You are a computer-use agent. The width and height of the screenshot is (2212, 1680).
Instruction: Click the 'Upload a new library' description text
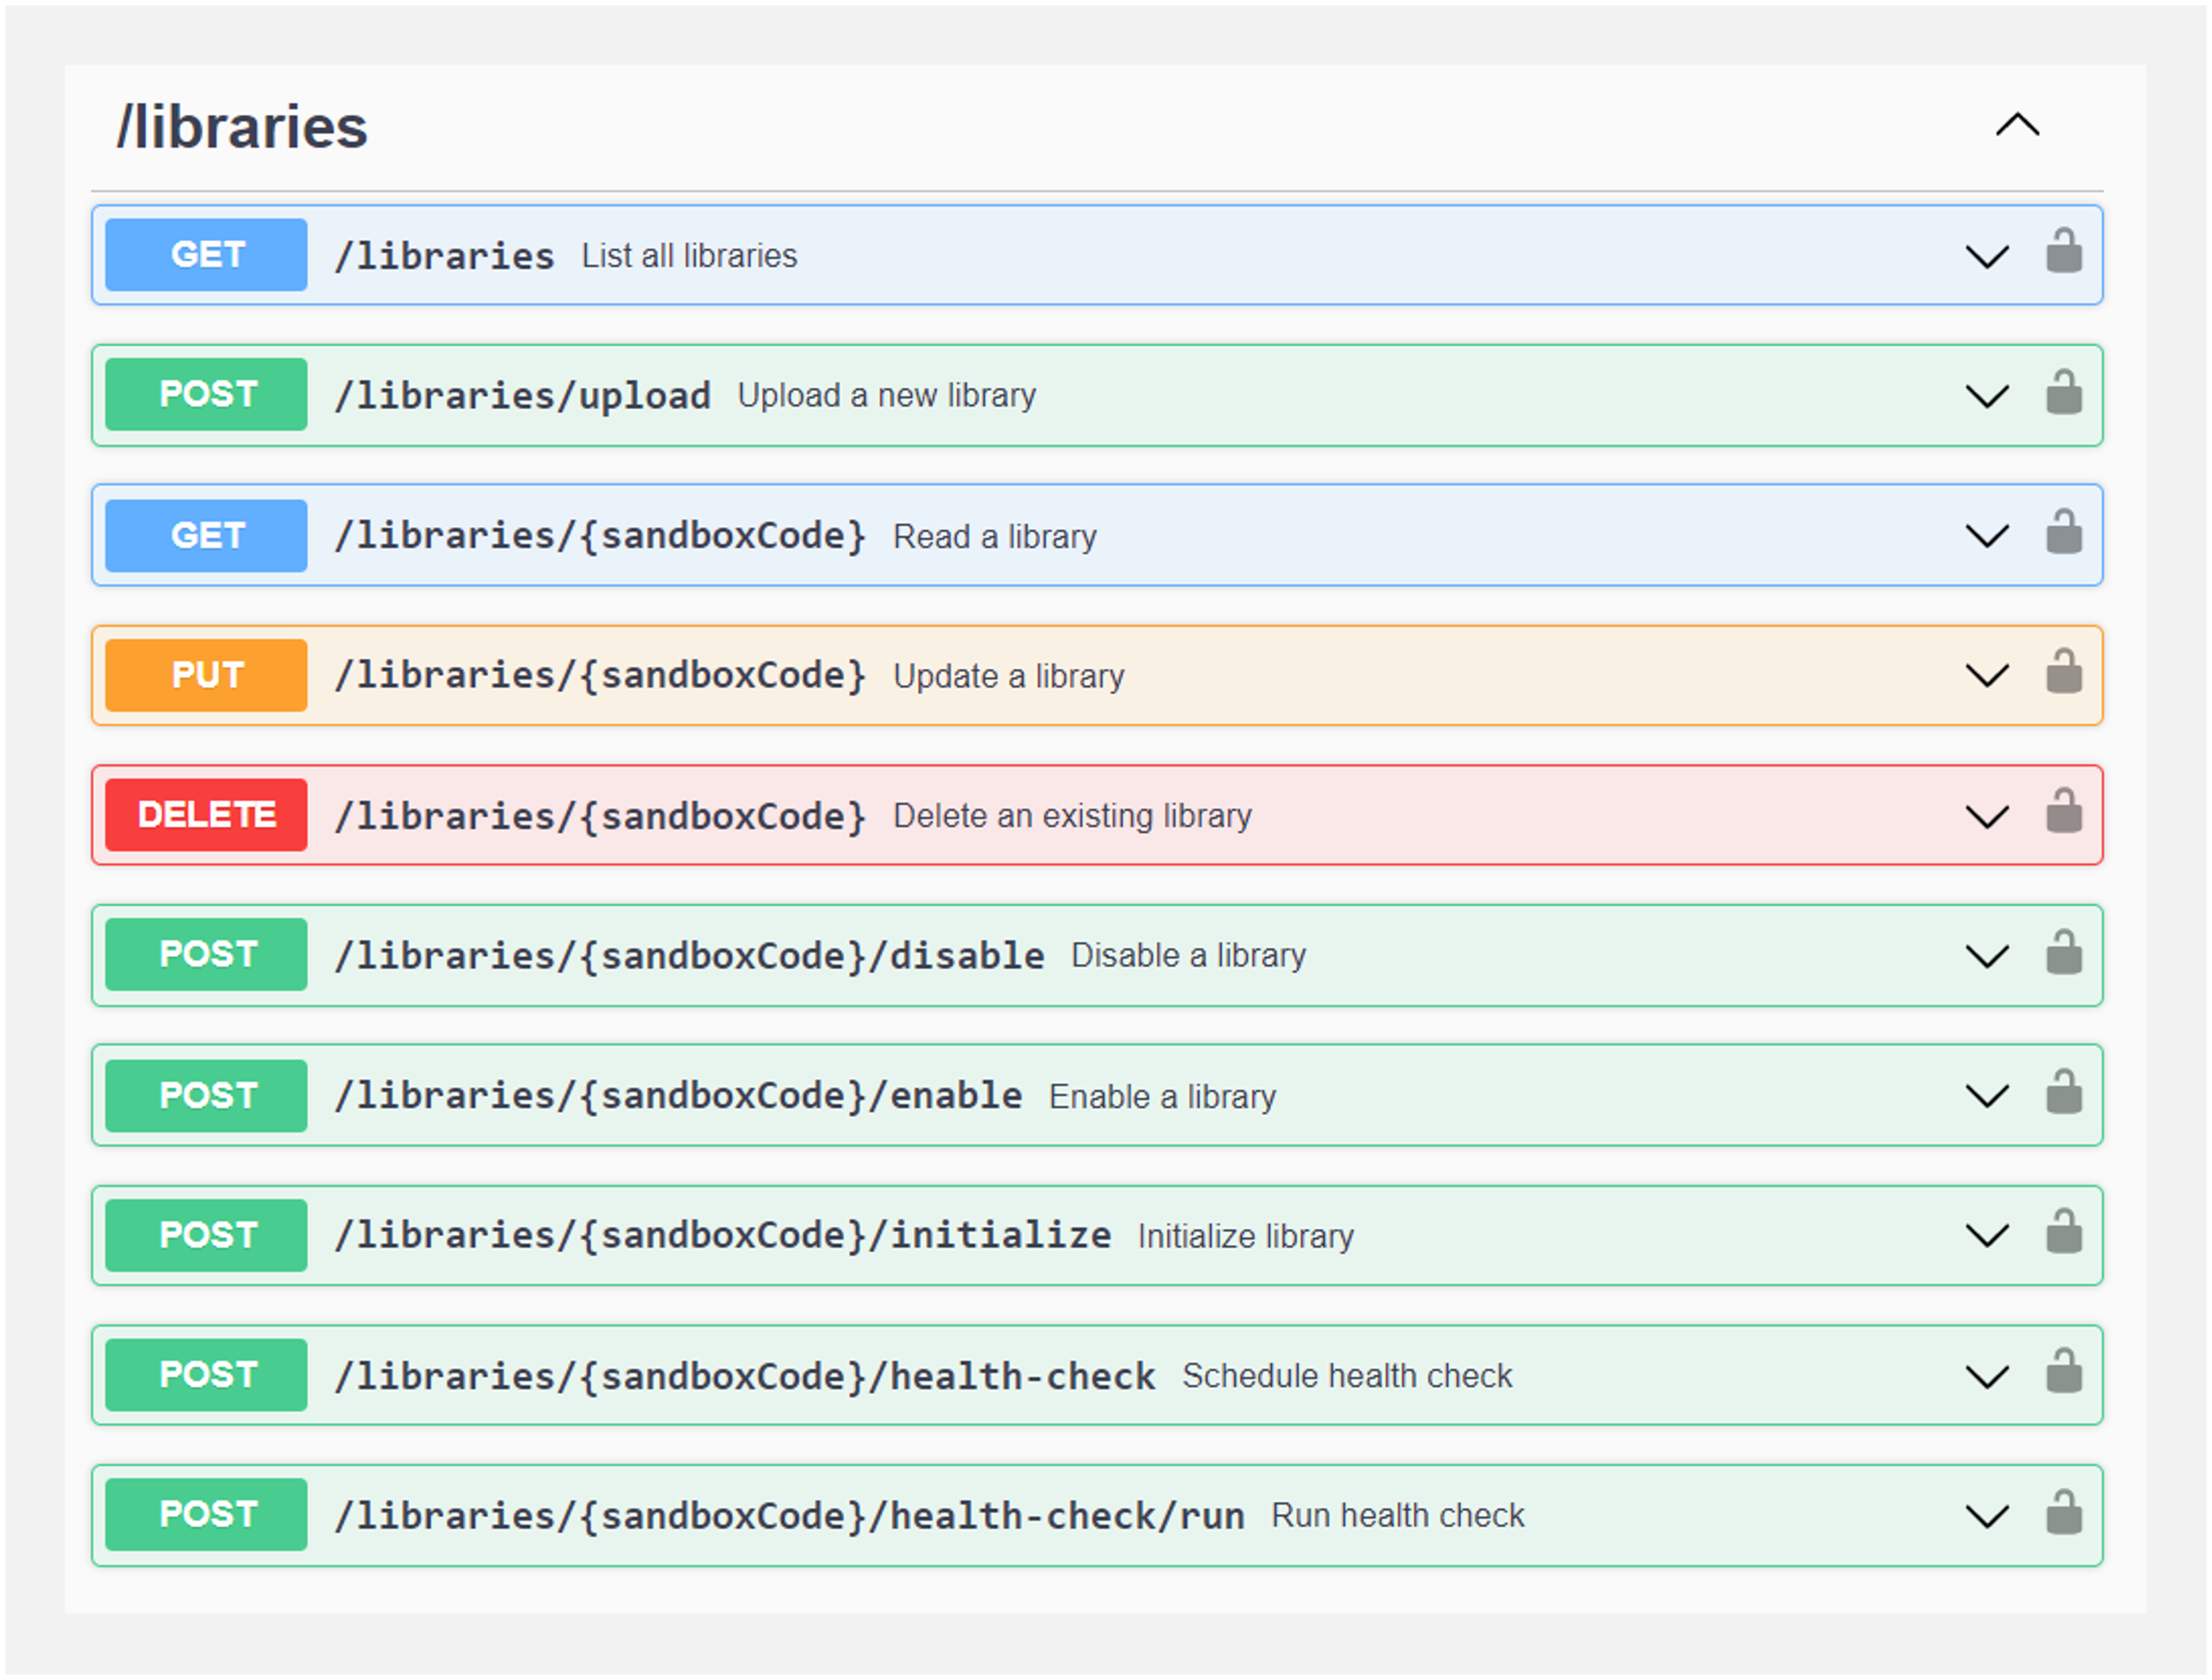tap(886, 396)
